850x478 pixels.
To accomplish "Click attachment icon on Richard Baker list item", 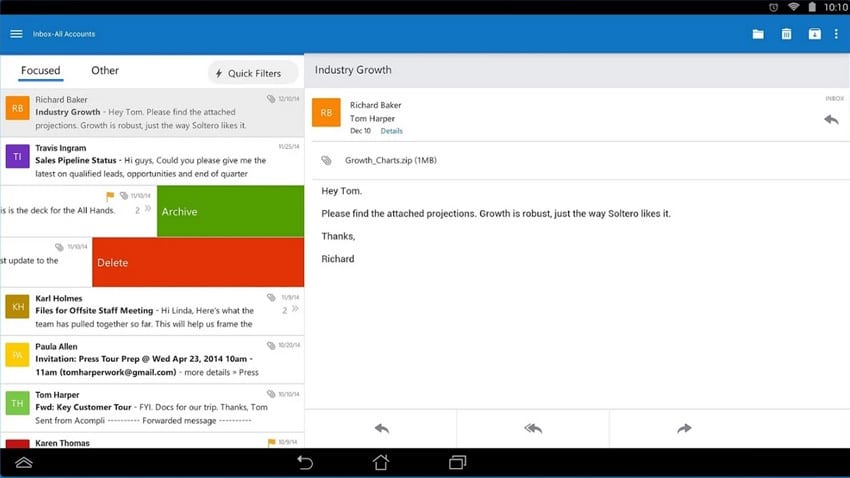I will click(271, 99).
